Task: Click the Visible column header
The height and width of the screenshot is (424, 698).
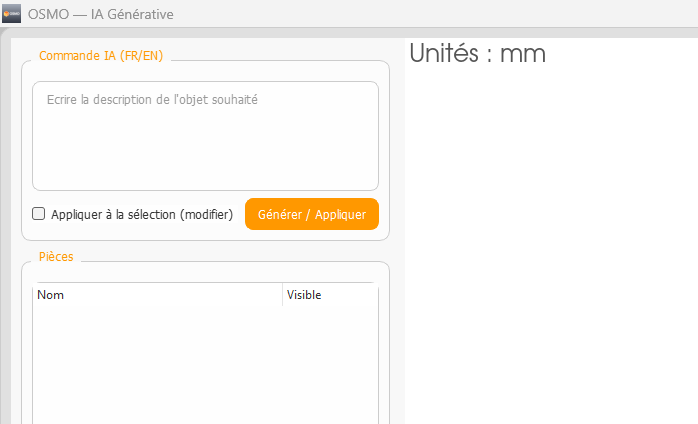Action: pyautogui.click(x=304, y=295)
